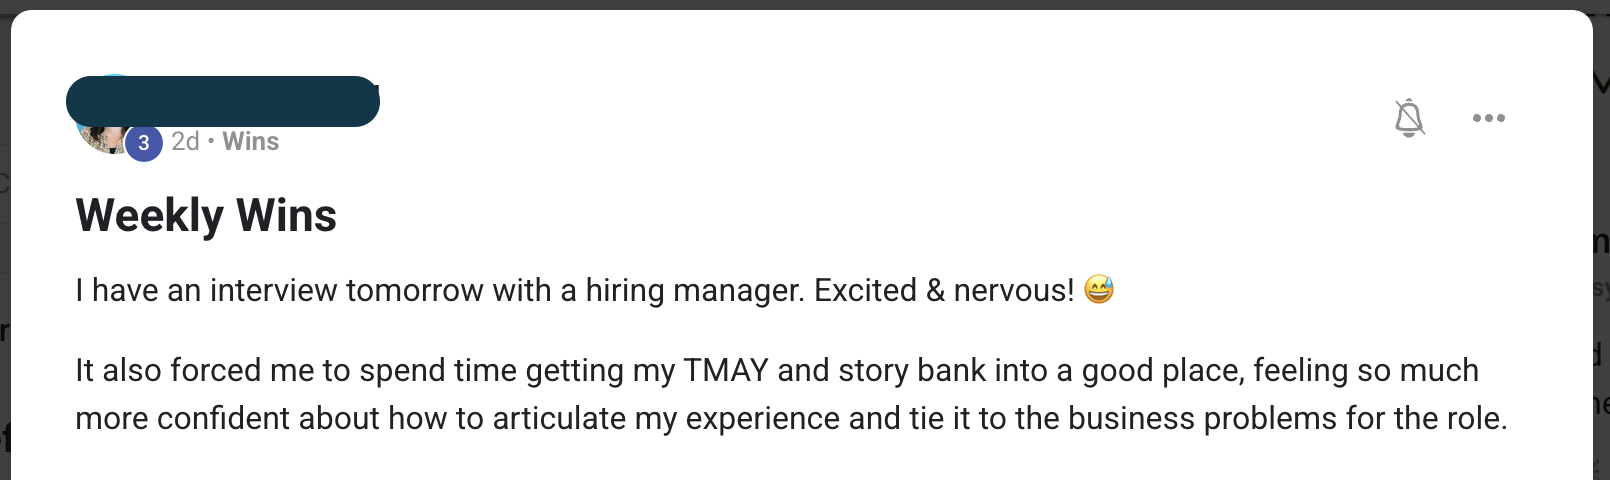The height and width of the screenshot is (480, 1610).
Task: Open the three-dot post options menu
Action: pyautogui.click(x=1488, y=118)
